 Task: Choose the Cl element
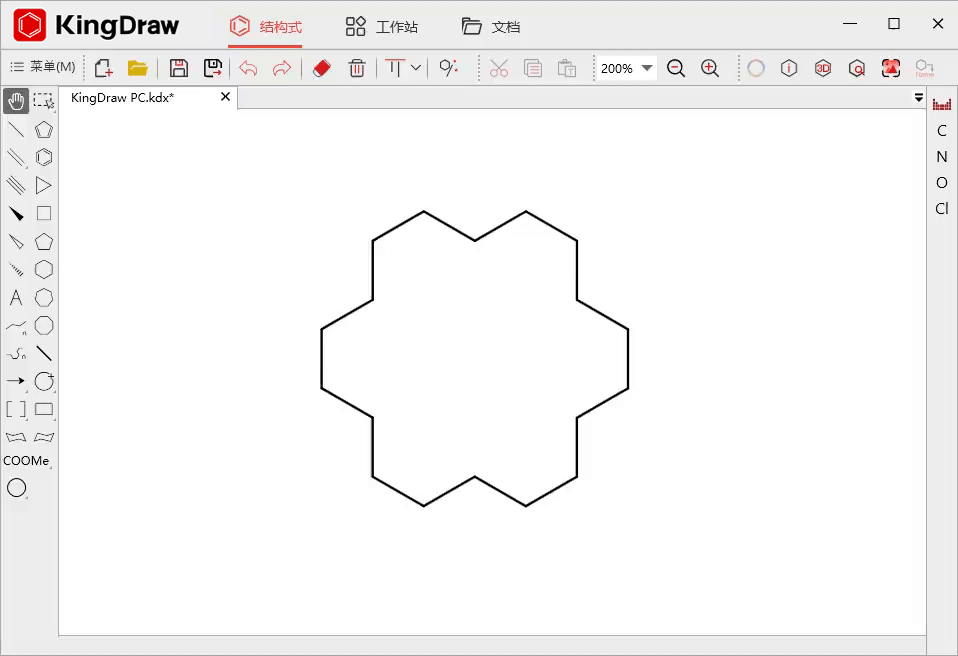point(942,208)
